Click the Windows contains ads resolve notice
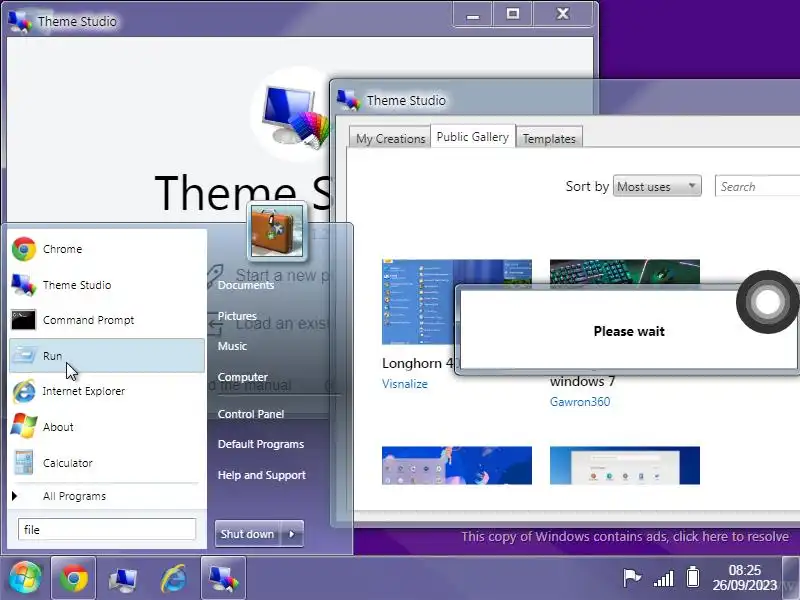Viewport: 800px width, 600px height. (625, 537)
